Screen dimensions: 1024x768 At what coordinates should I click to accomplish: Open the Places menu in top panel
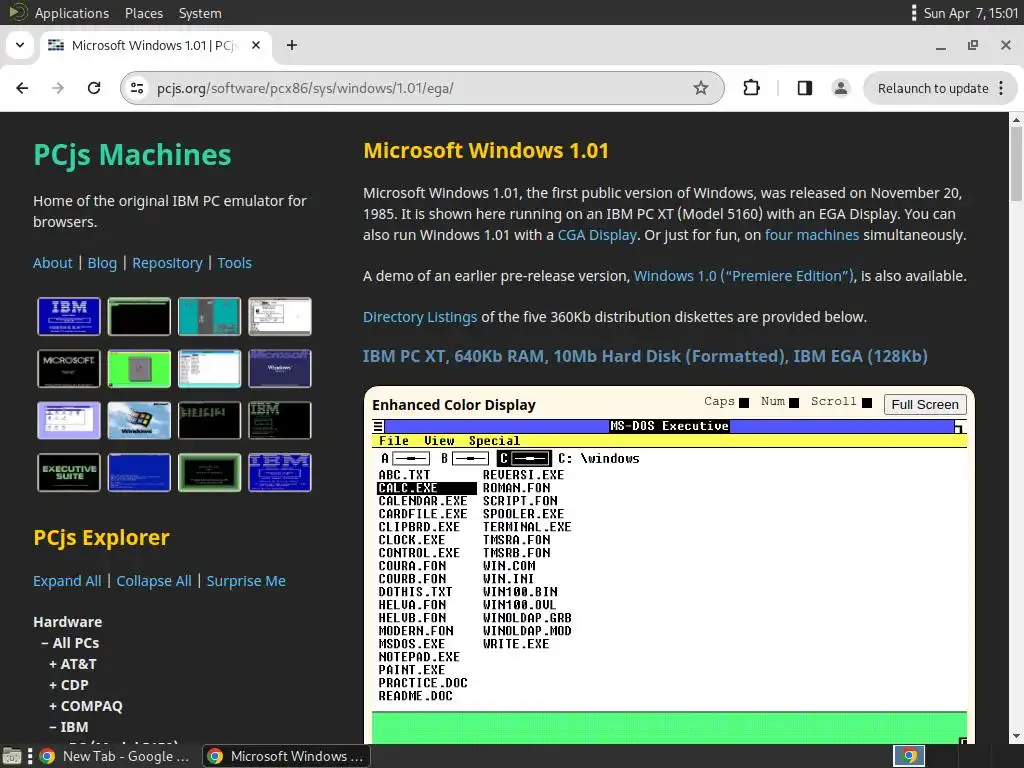click(x=144, y=13)
